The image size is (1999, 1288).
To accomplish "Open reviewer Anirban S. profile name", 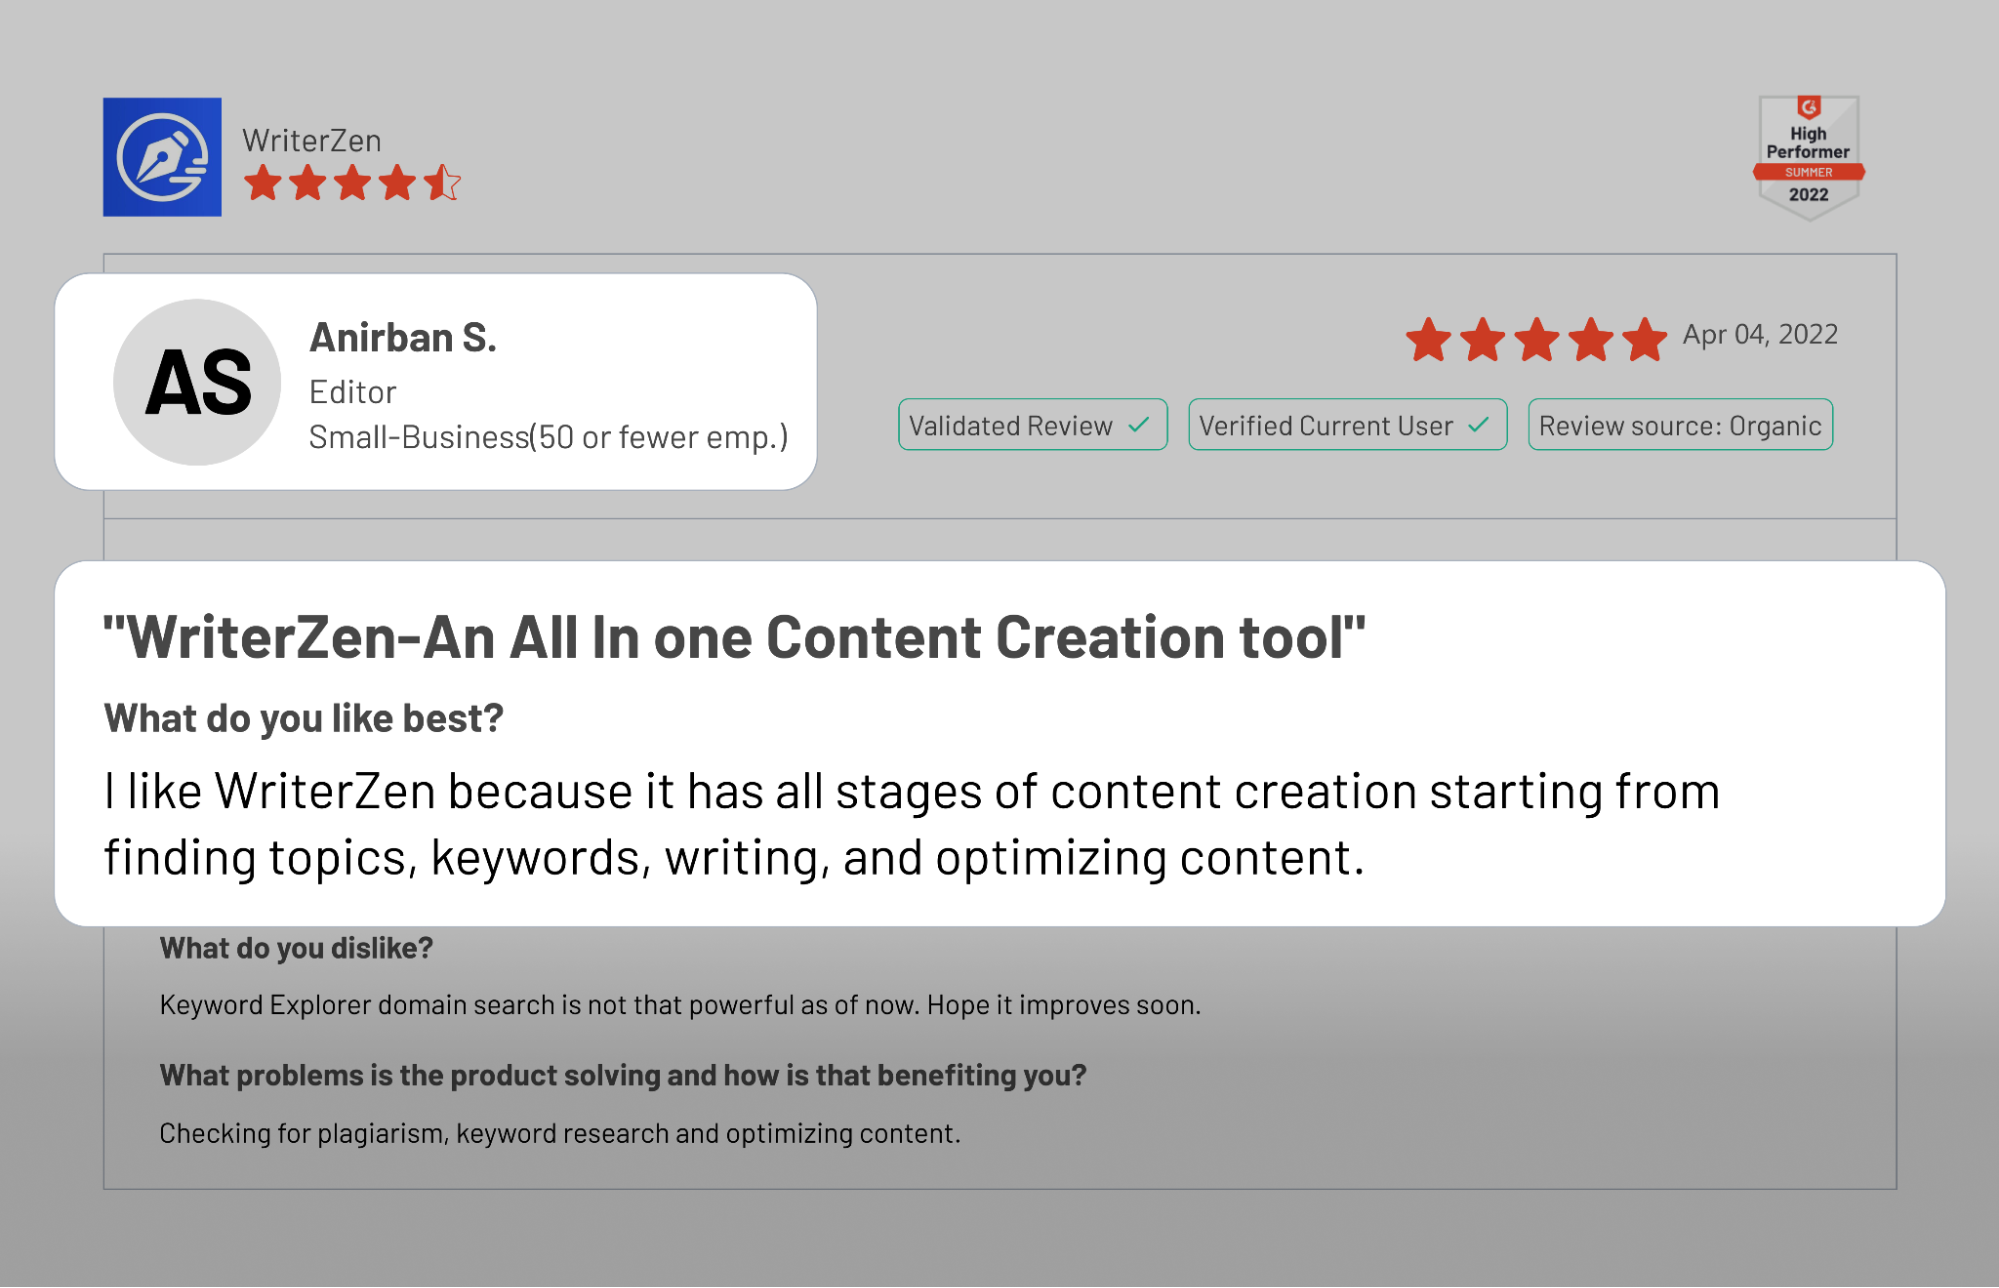I will (403, 338).
